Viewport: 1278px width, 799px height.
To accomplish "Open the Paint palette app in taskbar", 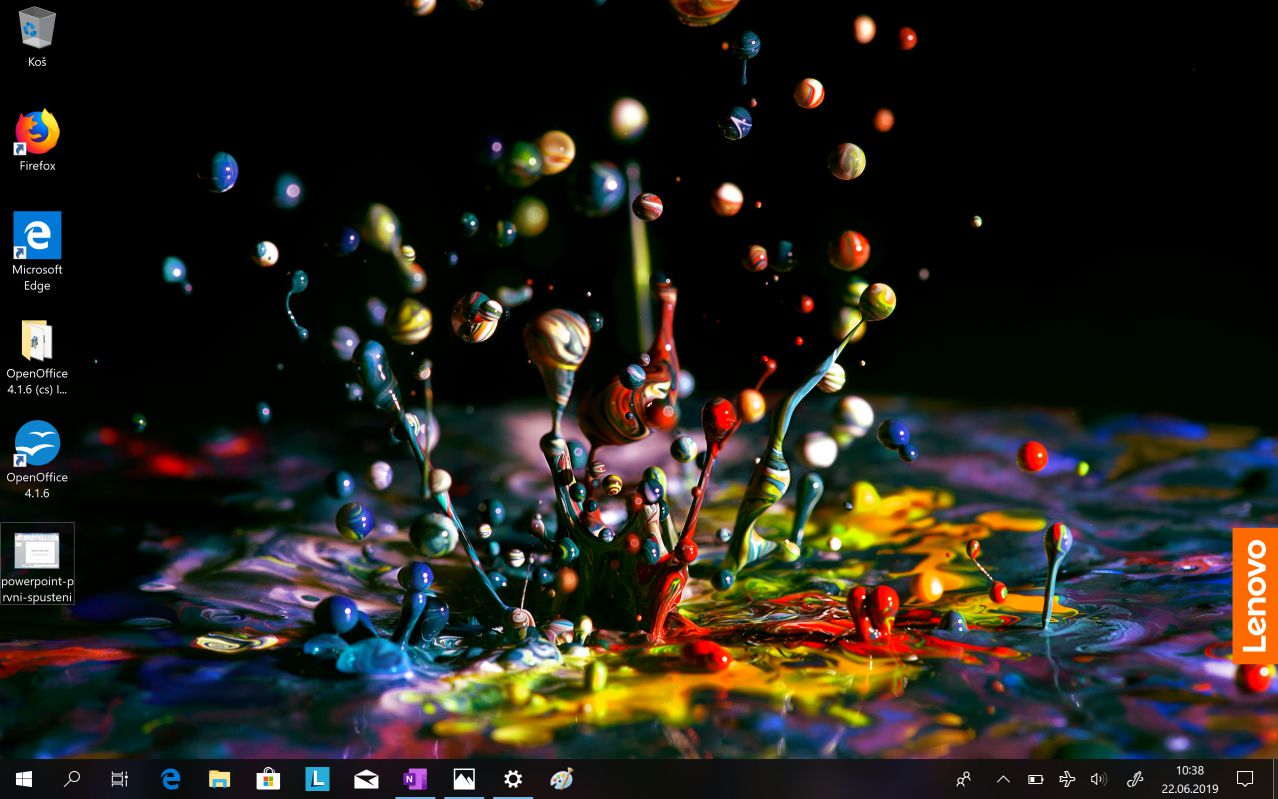I will 562,779.
